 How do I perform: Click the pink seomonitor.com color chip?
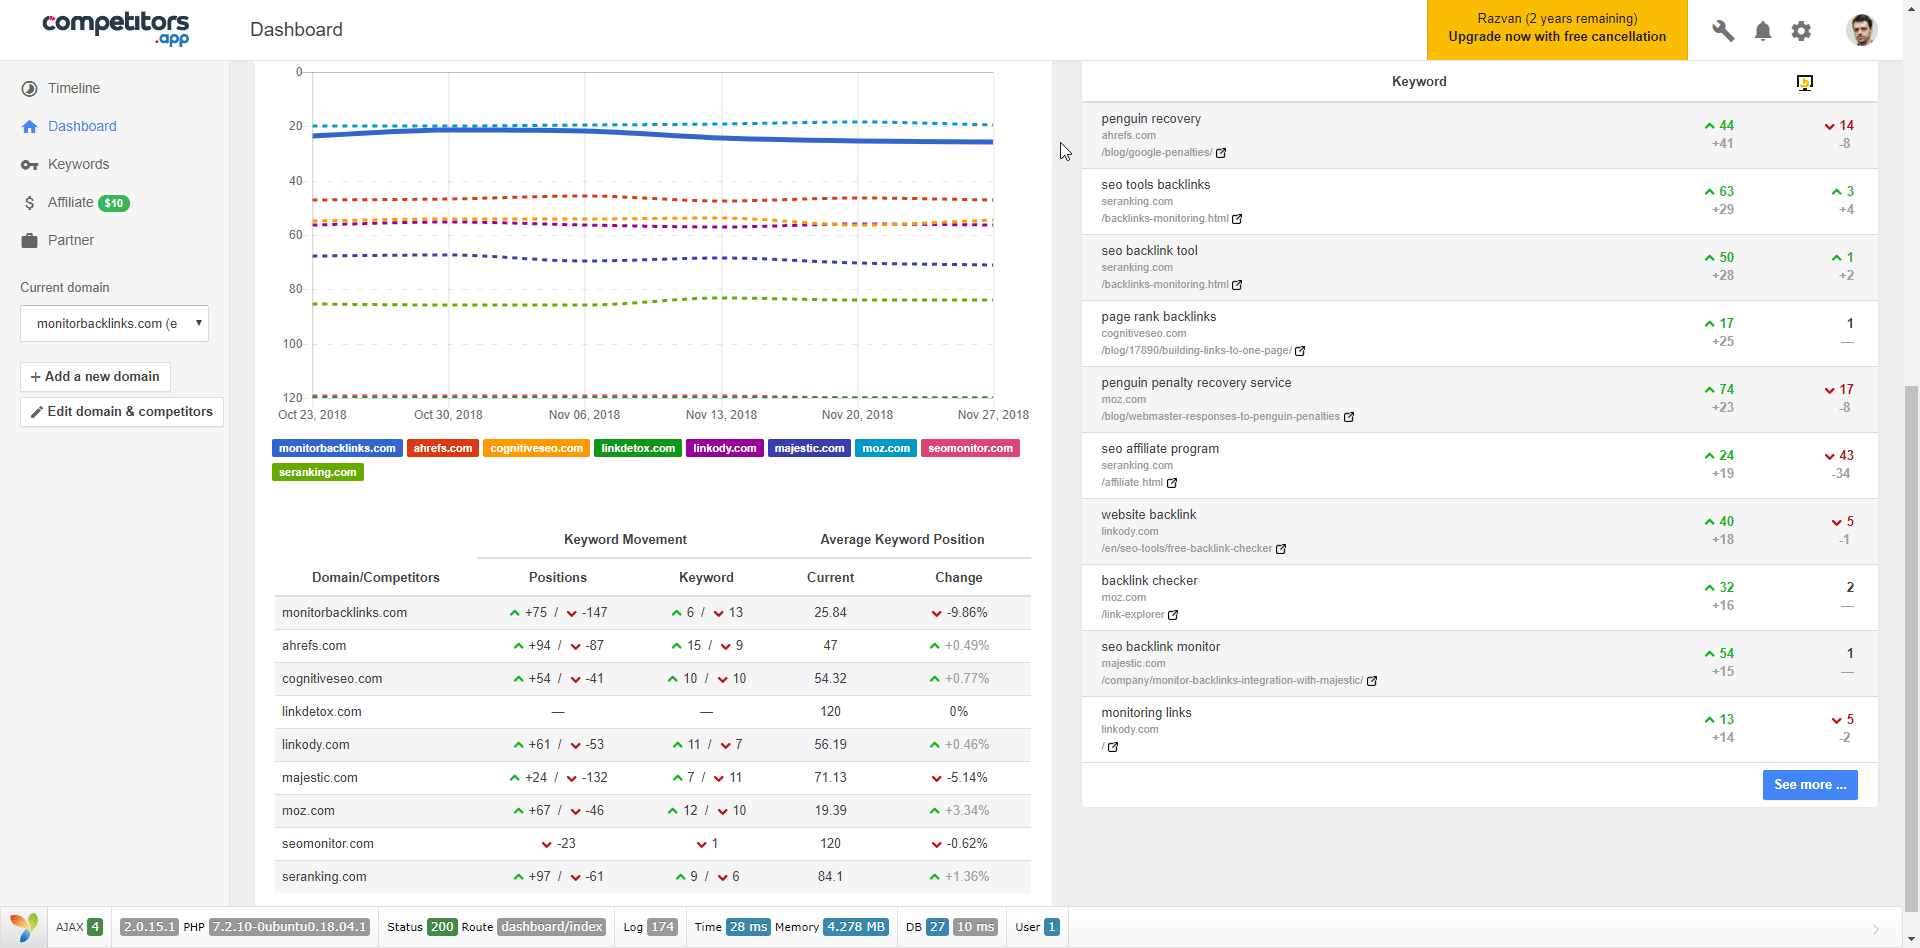pyautogui.click(x=969, y=448)
